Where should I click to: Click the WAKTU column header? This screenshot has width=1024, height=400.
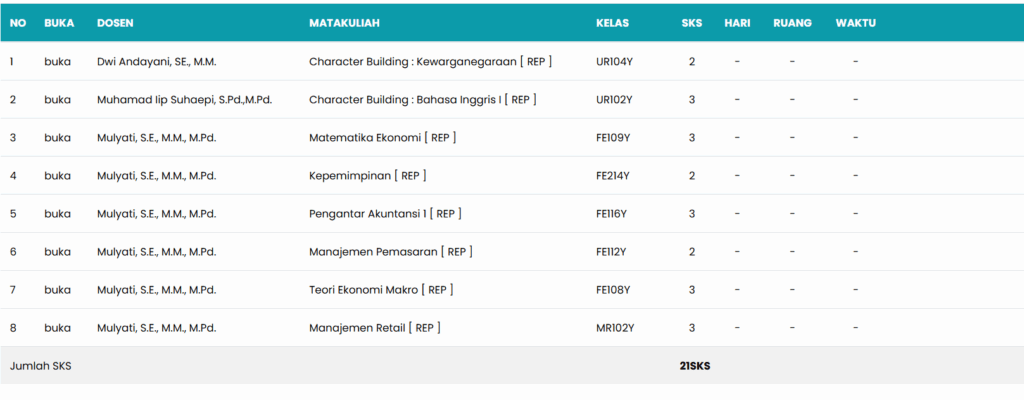pos(855,23)
